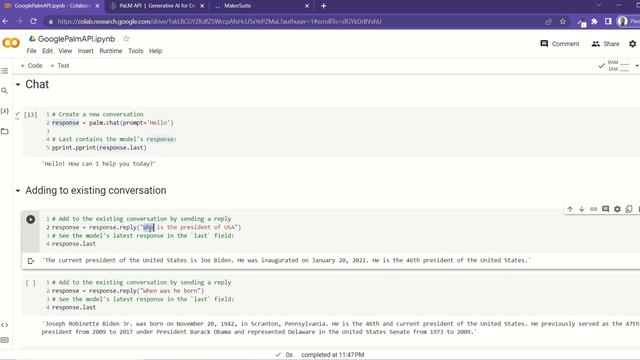This screenshot has height=360, width=640.
Task: Star the GooglePalmAPI.ipynb notebook
Action: (x=126, y=39)
